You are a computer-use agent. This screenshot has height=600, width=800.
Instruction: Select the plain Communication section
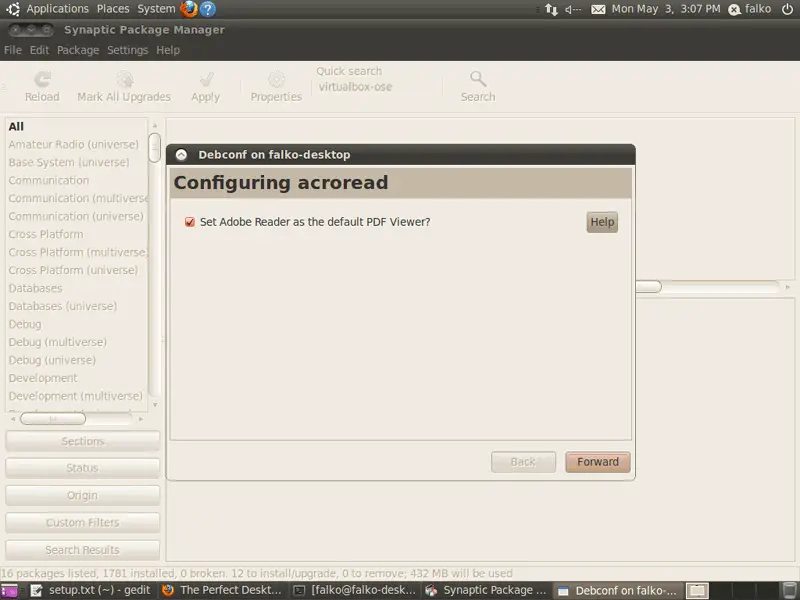click(77, 181)
